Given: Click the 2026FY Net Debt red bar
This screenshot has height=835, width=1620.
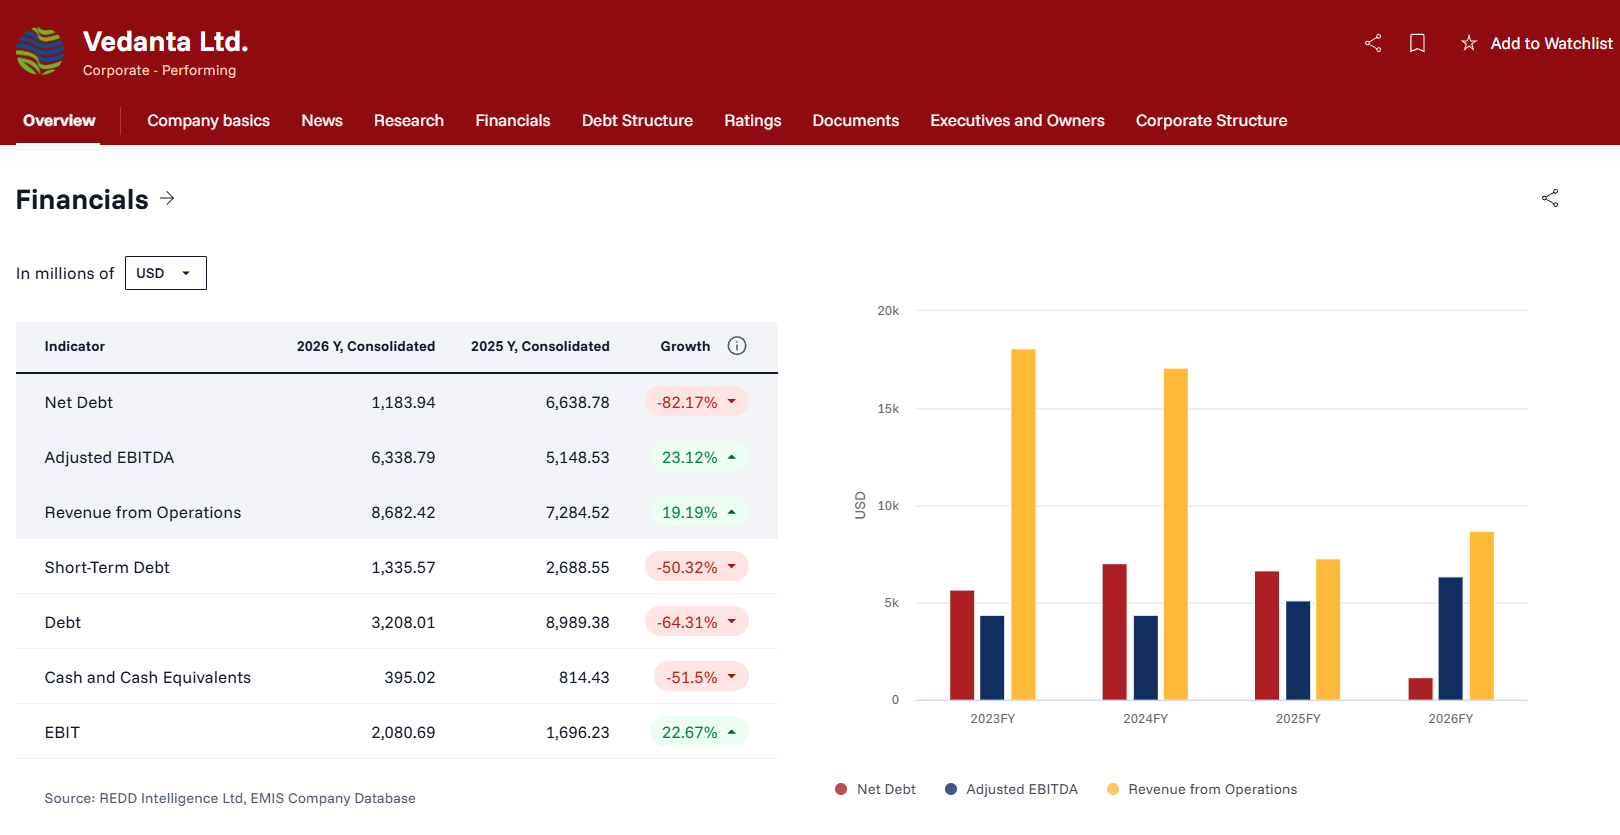Looking at the screenshot, I should tap(1420, 689).
